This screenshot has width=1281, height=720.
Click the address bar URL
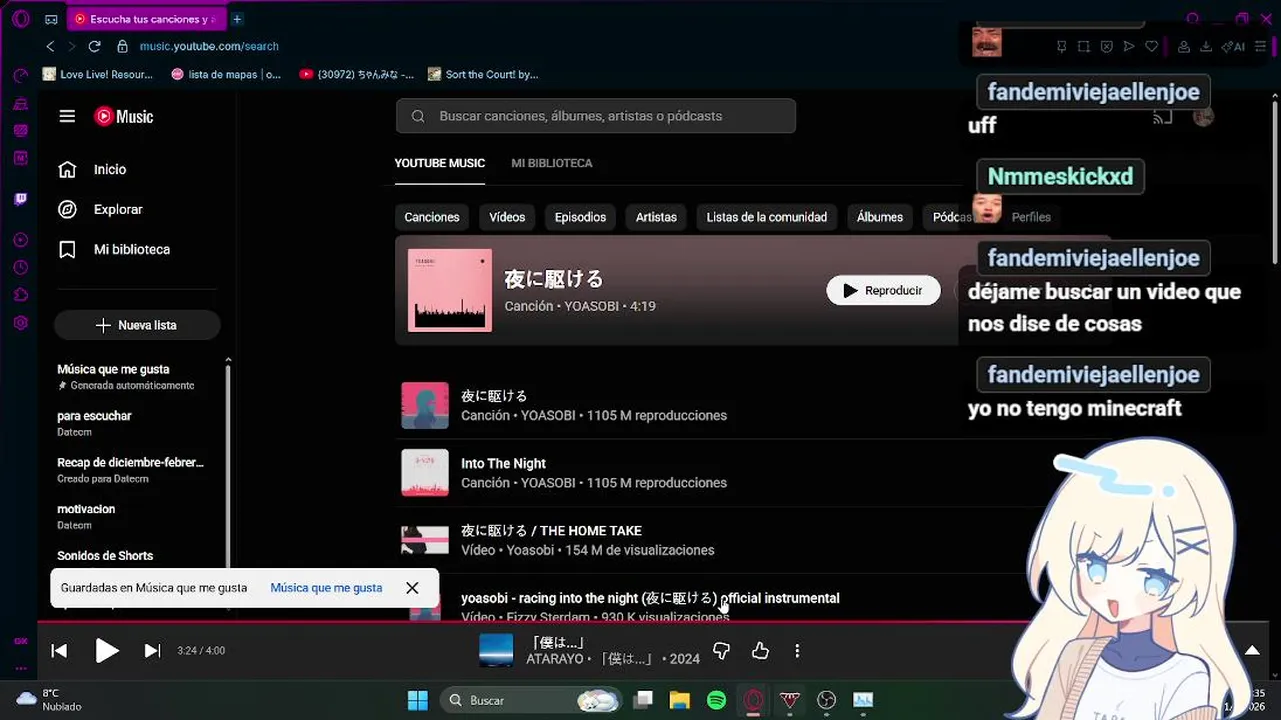tap(209, 46)
